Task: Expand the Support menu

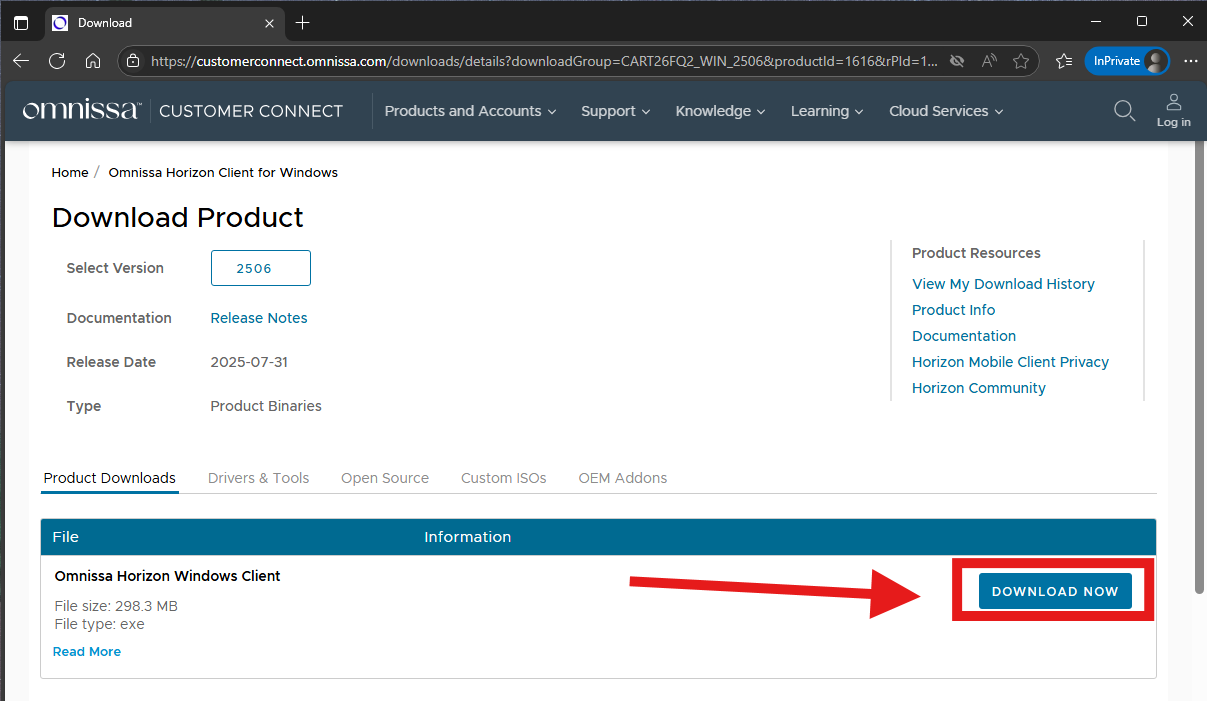Action: [x=616, y=111]
